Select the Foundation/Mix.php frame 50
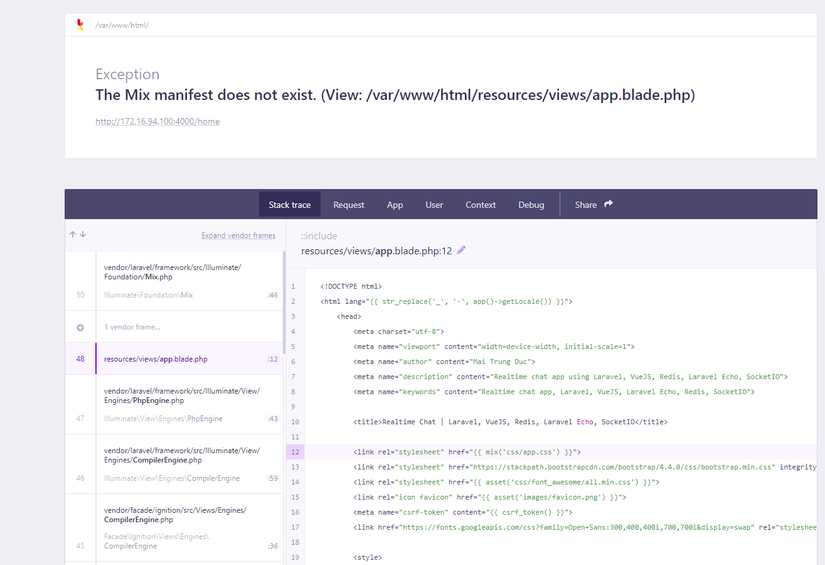Image resolution: width=825 pixels, height=565 pixels. click(174, 281)
